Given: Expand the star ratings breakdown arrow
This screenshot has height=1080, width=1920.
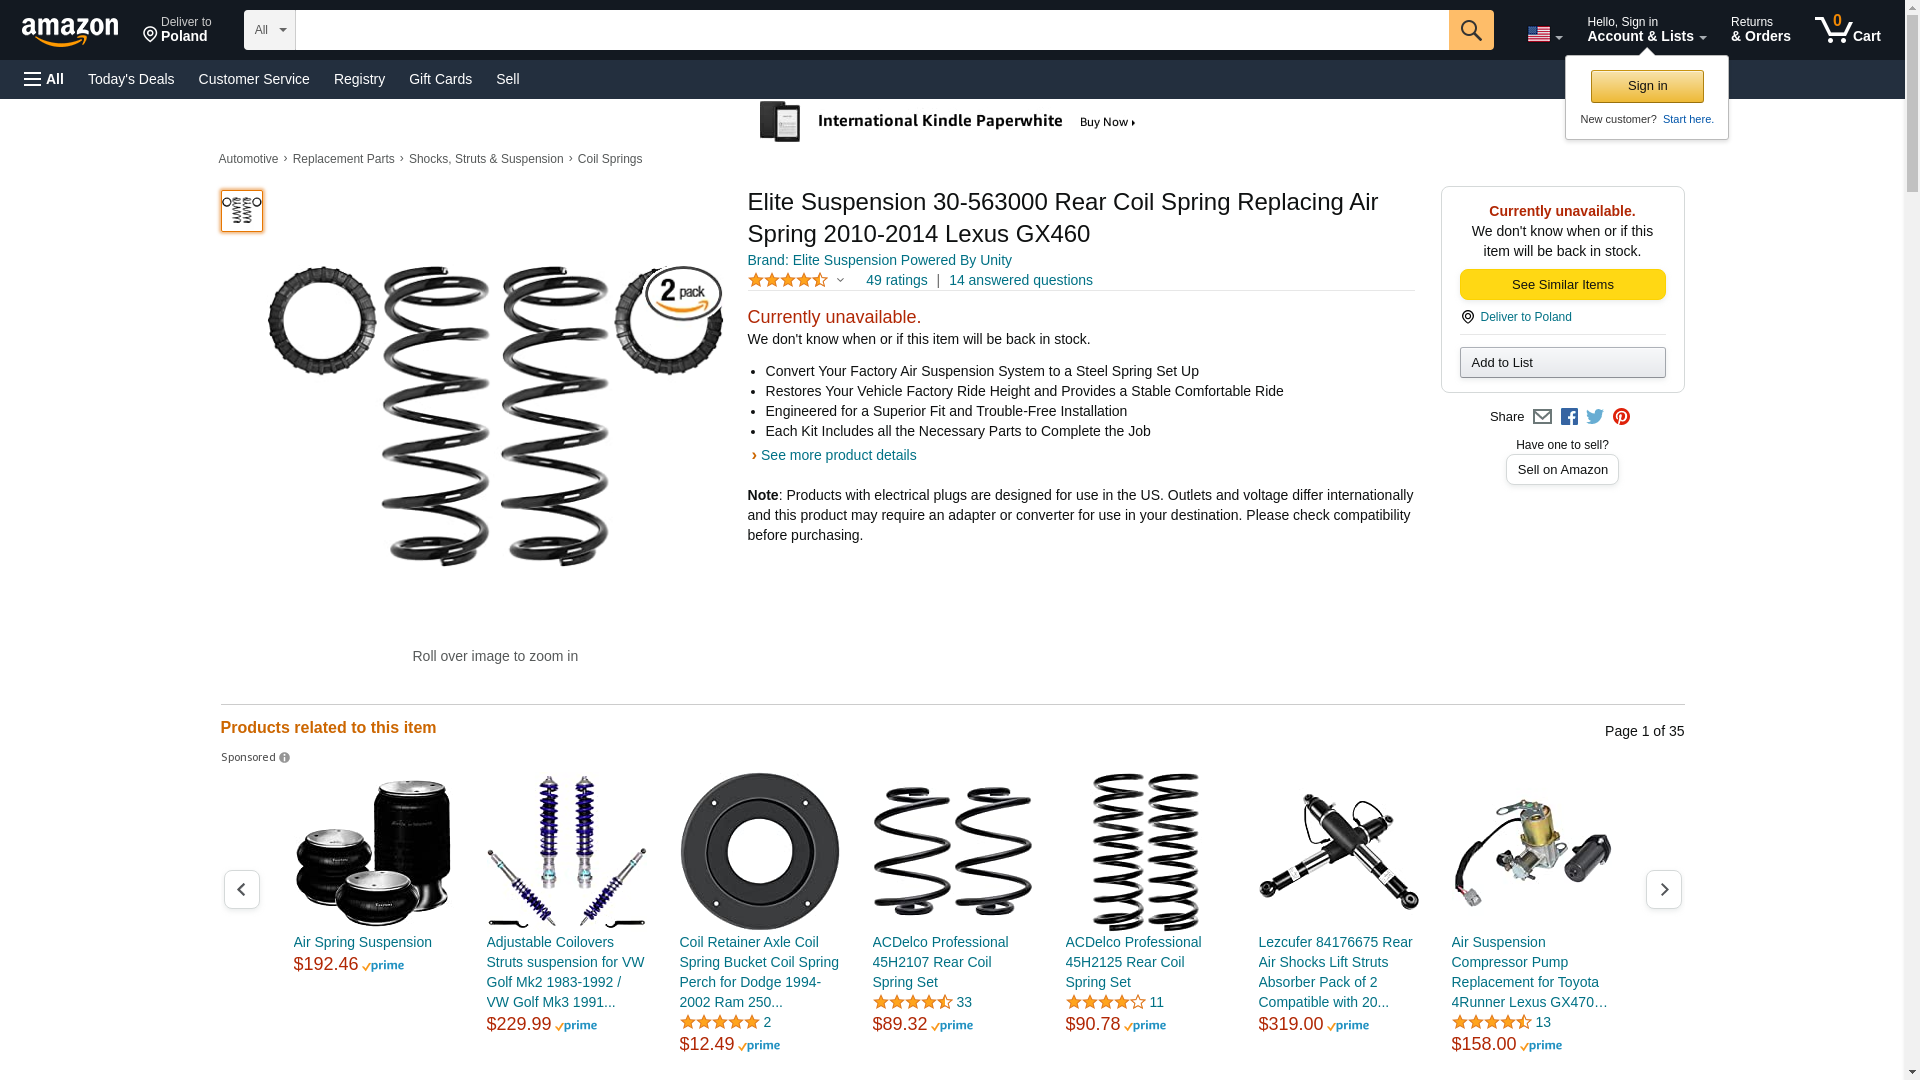Looking at the screenshot, I should point(840,280).
